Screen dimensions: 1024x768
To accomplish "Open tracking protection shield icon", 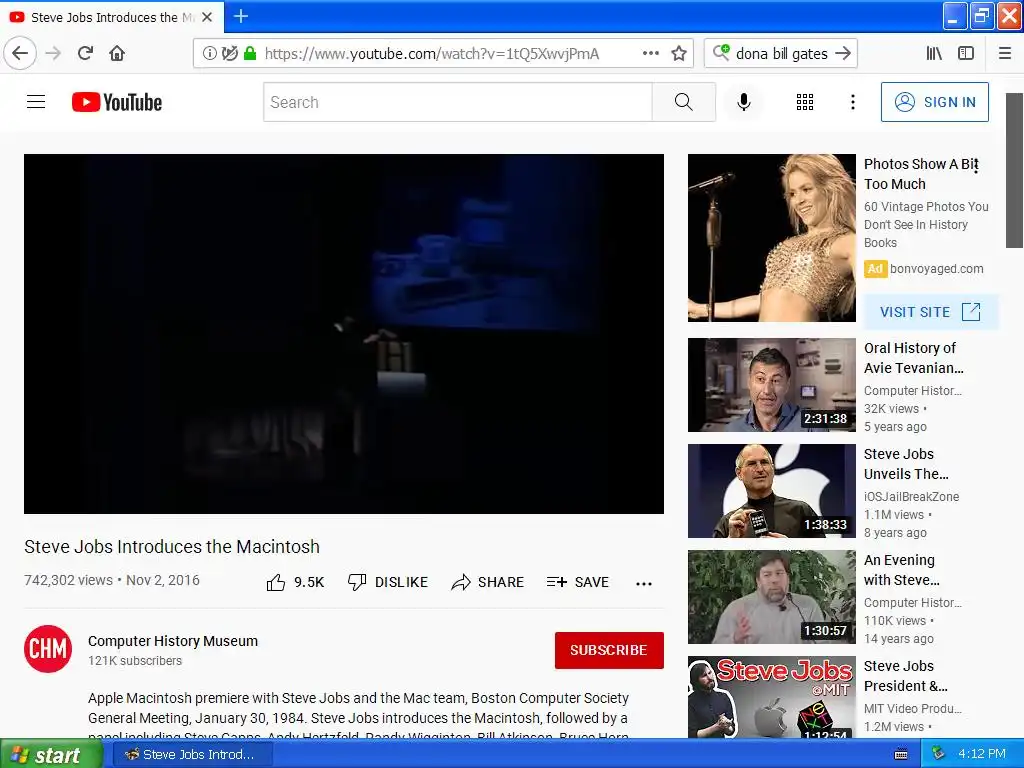I will (x=230, y=54).
